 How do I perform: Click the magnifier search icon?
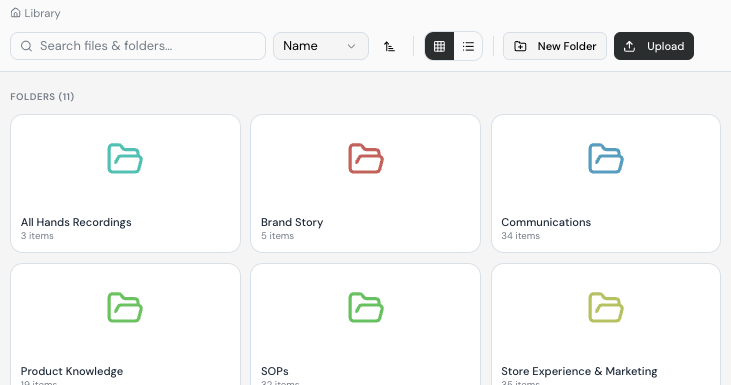point(27,46)
